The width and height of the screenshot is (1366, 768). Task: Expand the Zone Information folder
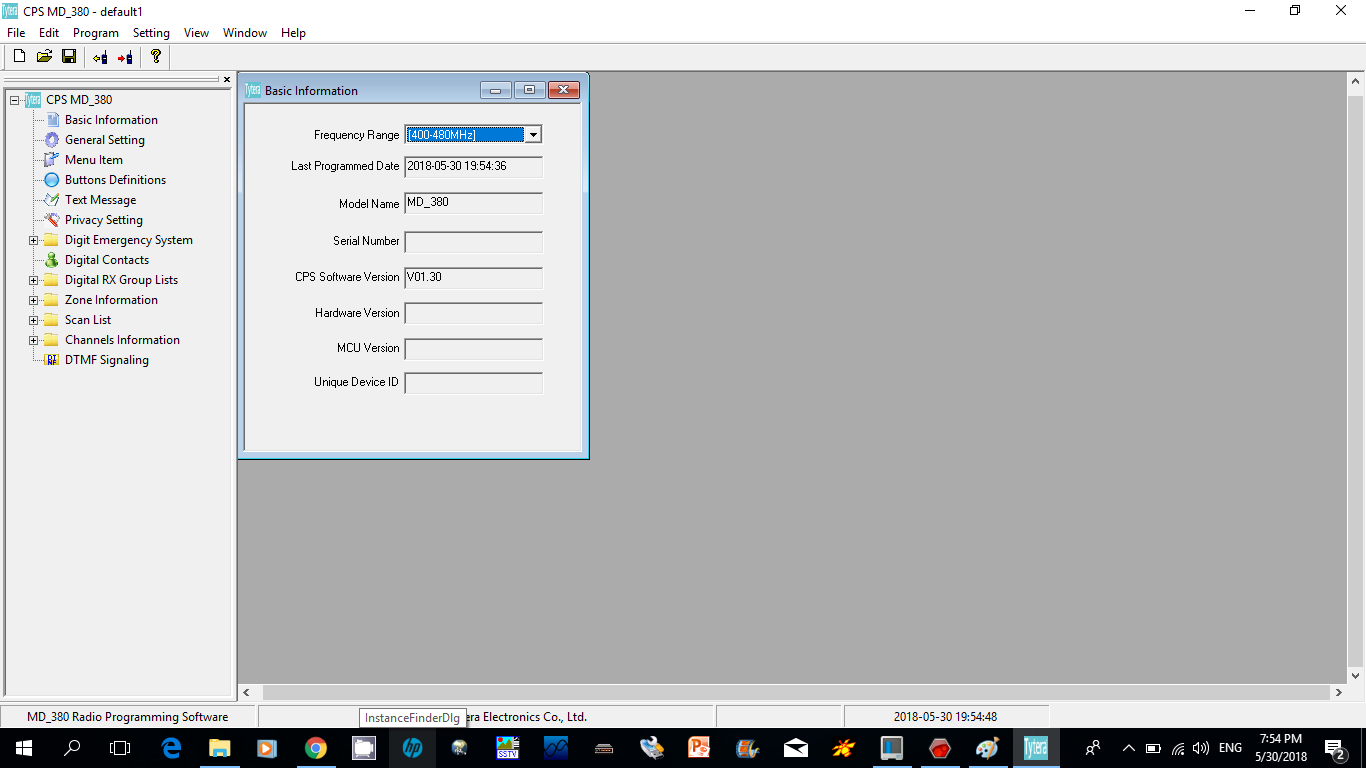[x=33, y=300]
